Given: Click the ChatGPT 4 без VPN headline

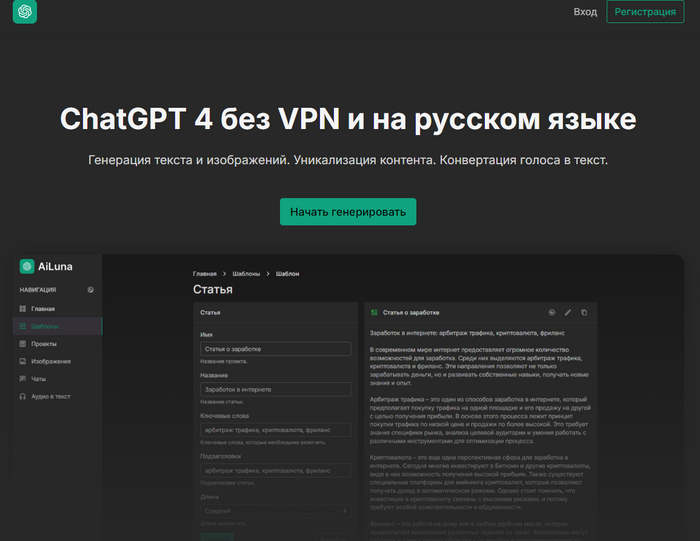Looking at the screenshot, I should click(348, 119).
